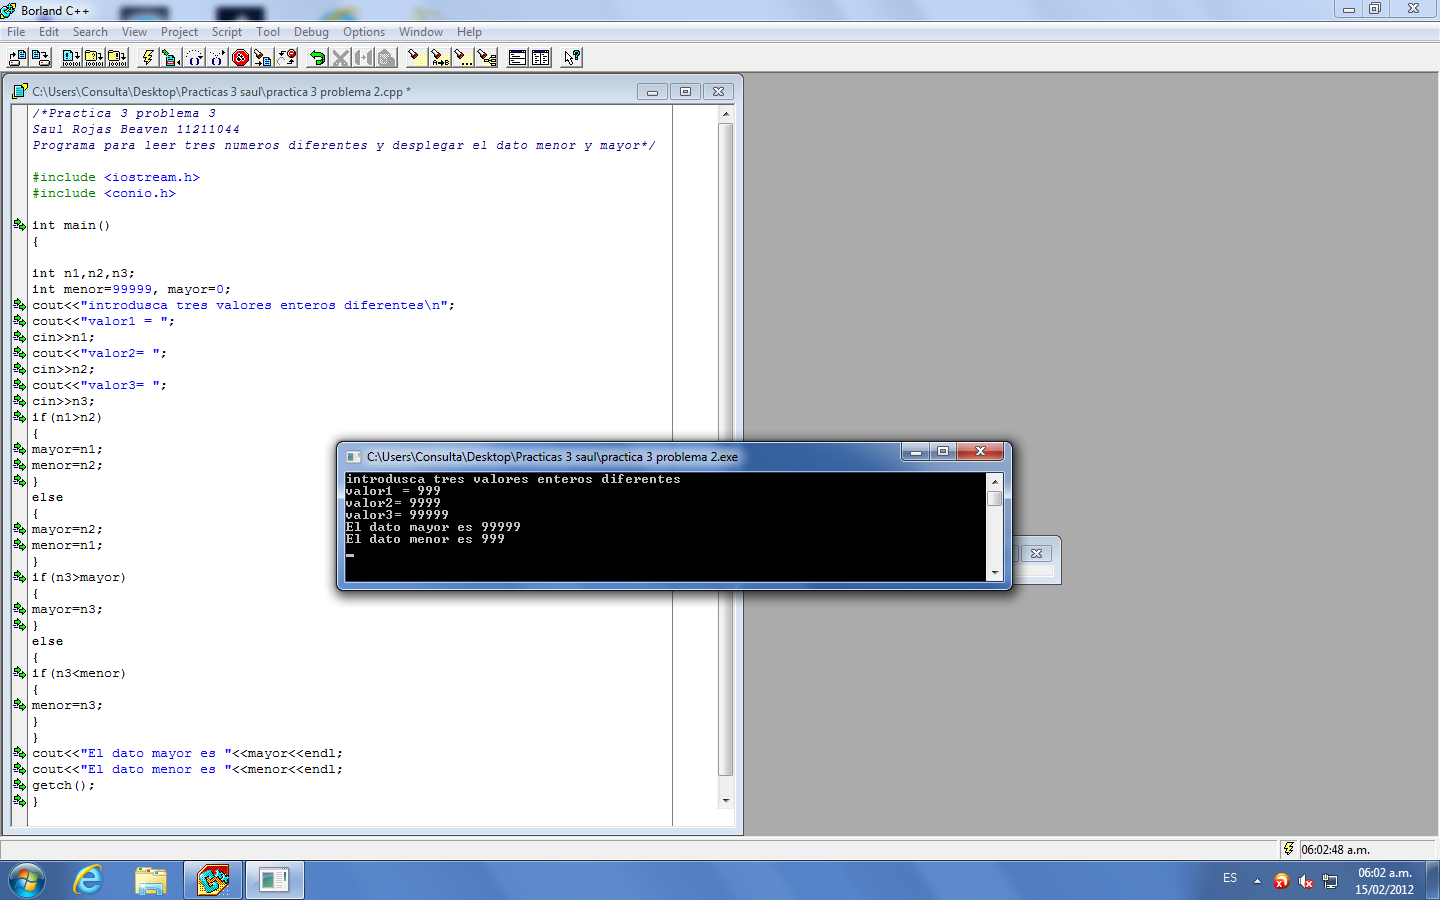Open the Script menu

(x=227, y=31)
